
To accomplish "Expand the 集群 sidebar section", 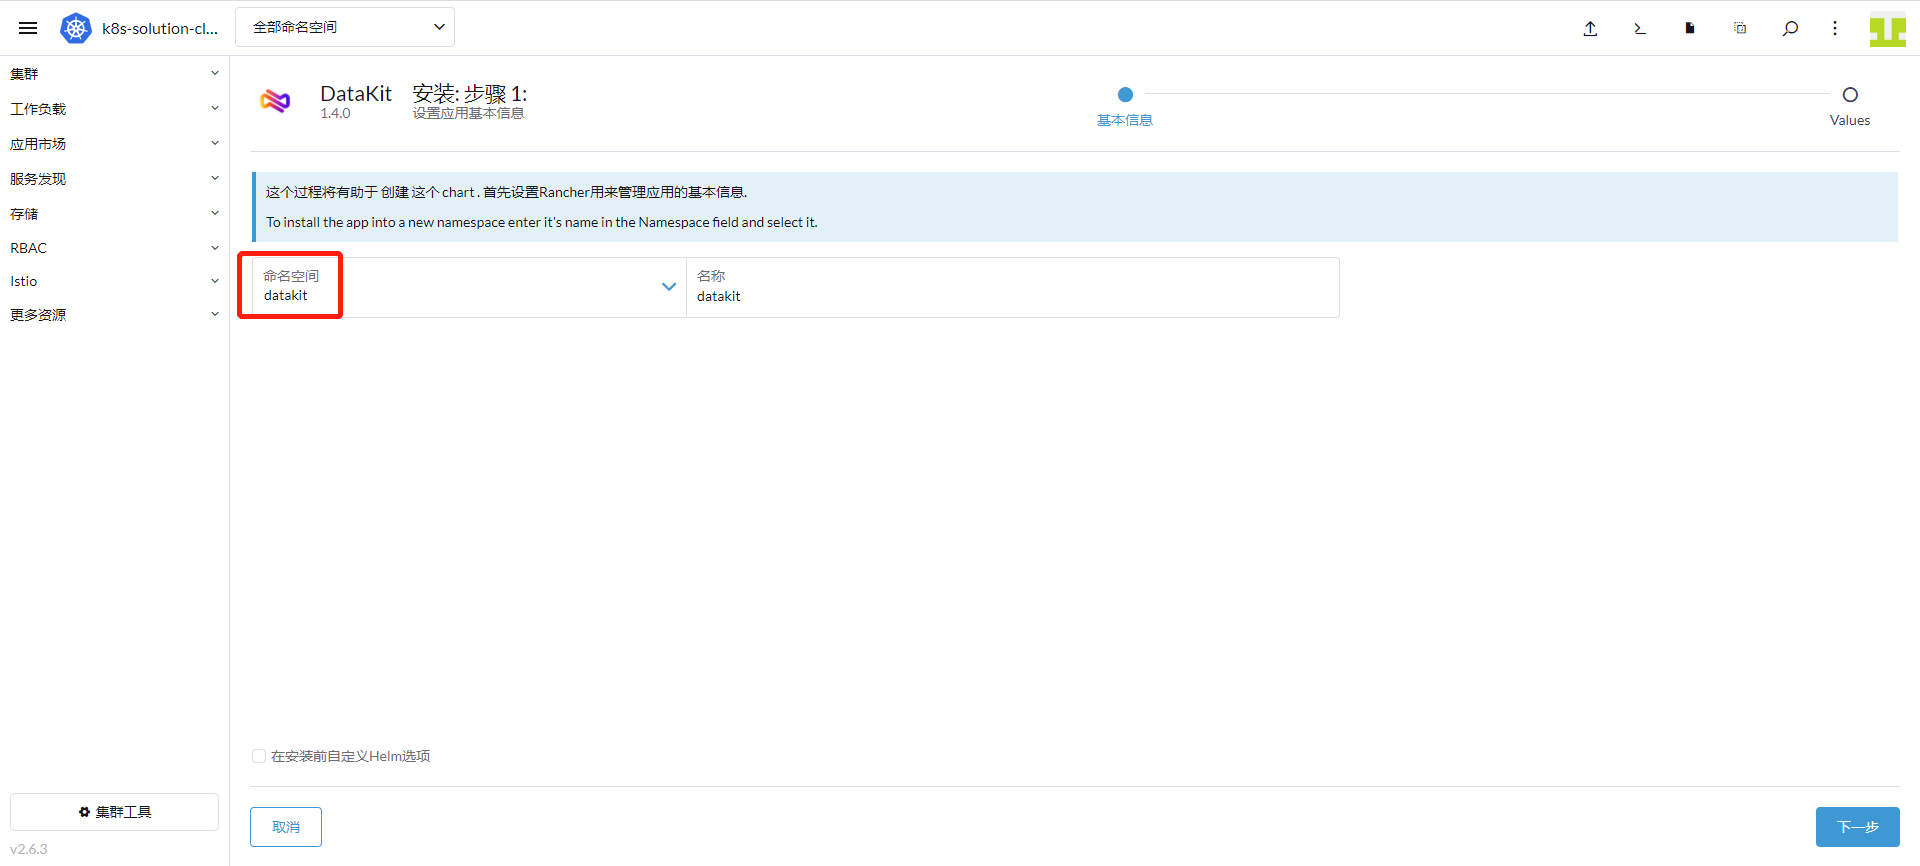I will pyautogui.click(x=114, y=74).
